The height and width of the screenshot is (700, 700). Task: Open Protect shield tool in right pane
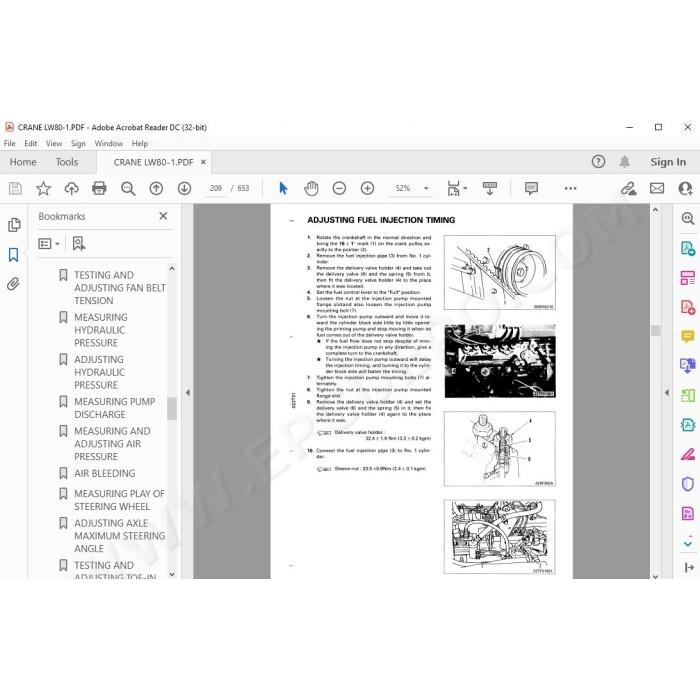click(x=688, y=483)
